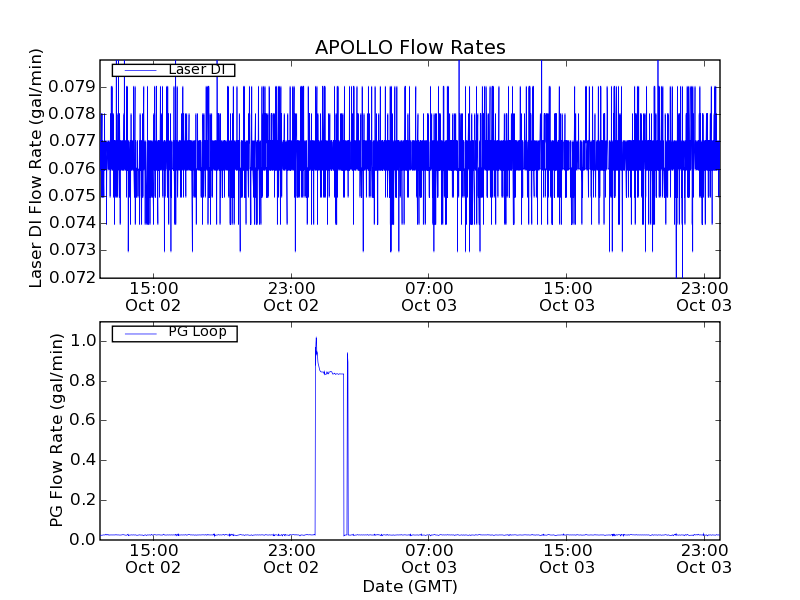
Task: Click '15:00 Oct 02' under the PG Loop plot
Action: (153, 559)
